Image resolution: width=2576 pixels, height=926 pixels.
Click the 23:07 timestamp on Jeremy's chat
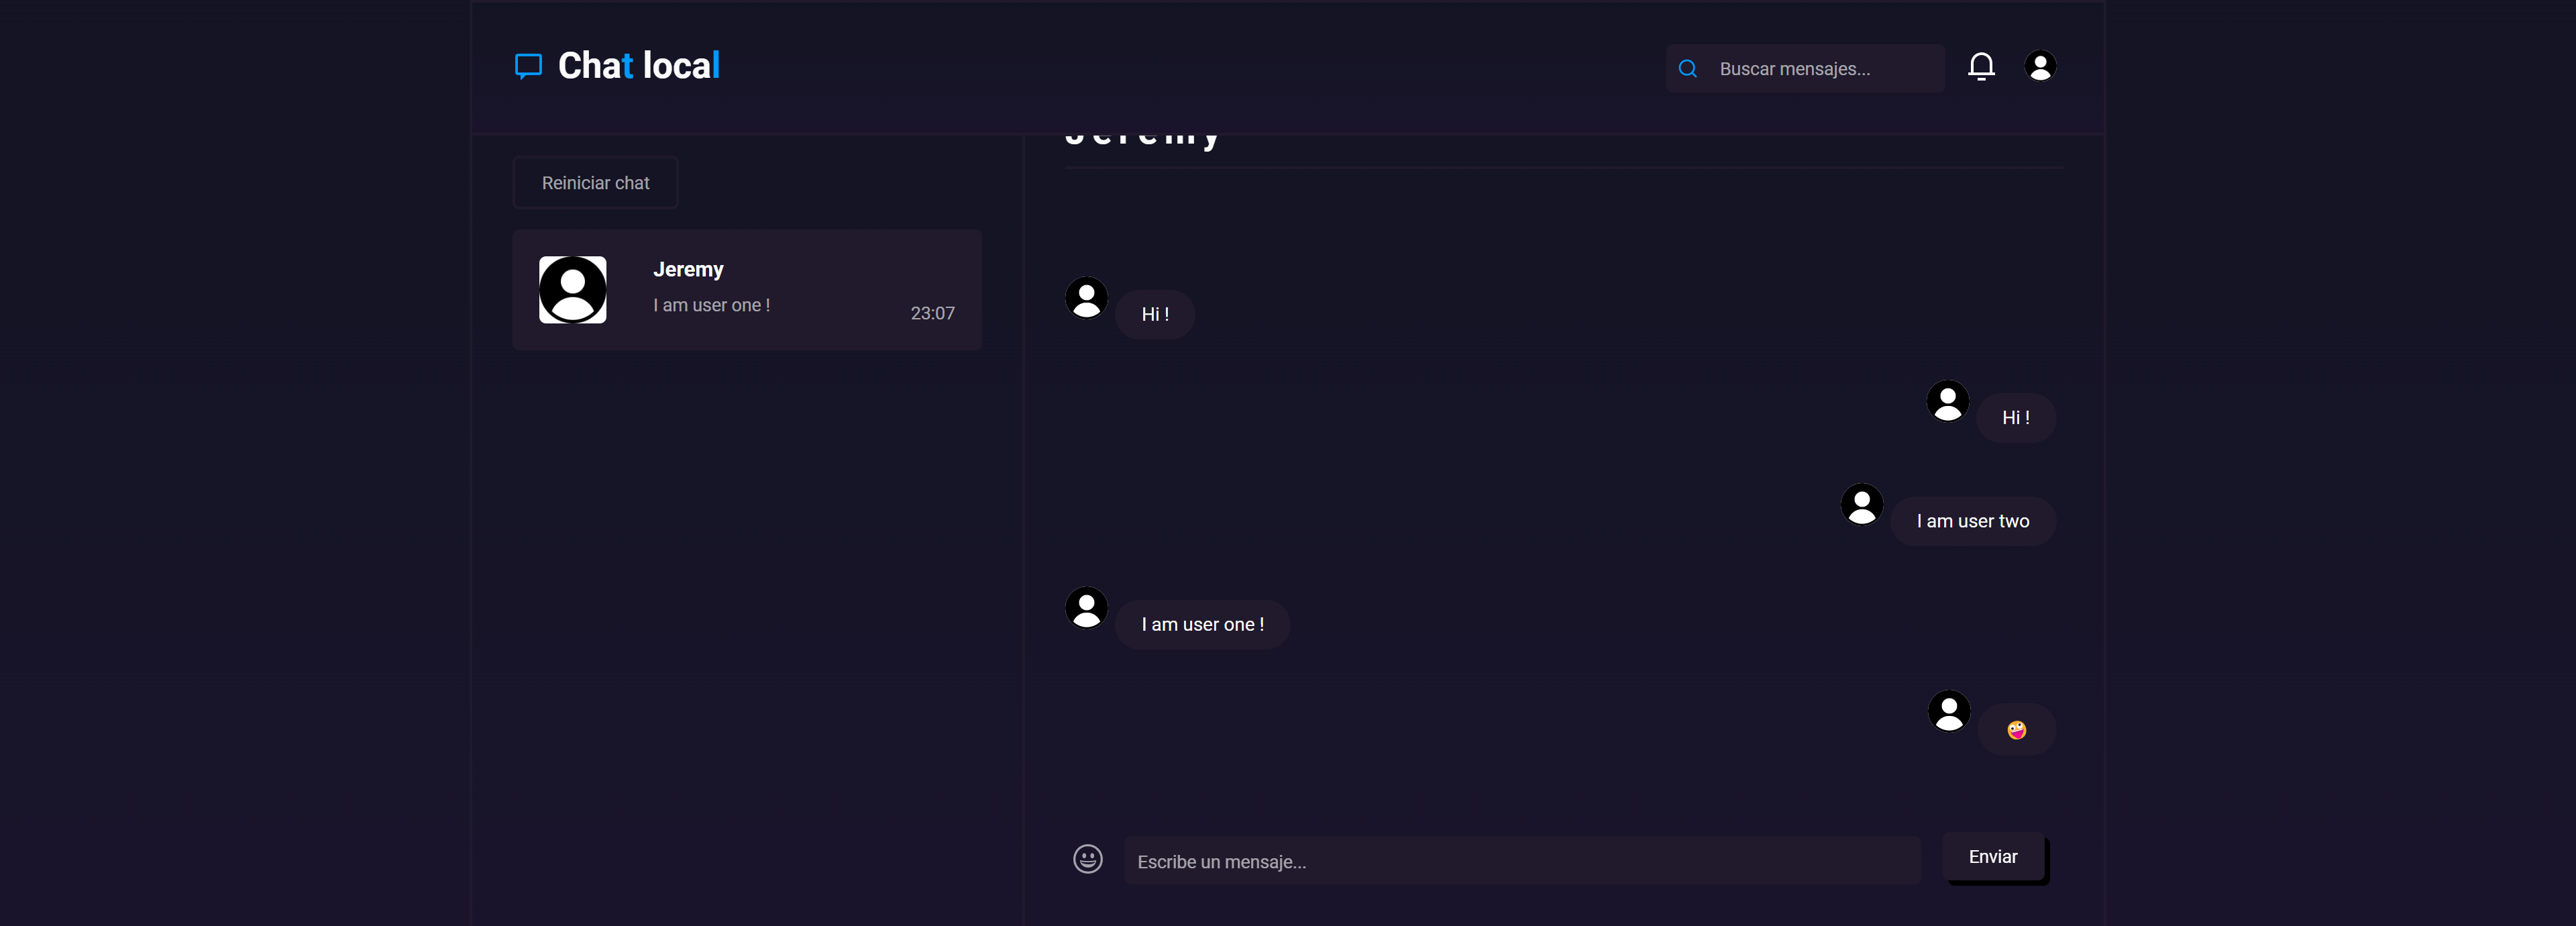[932, 313]
